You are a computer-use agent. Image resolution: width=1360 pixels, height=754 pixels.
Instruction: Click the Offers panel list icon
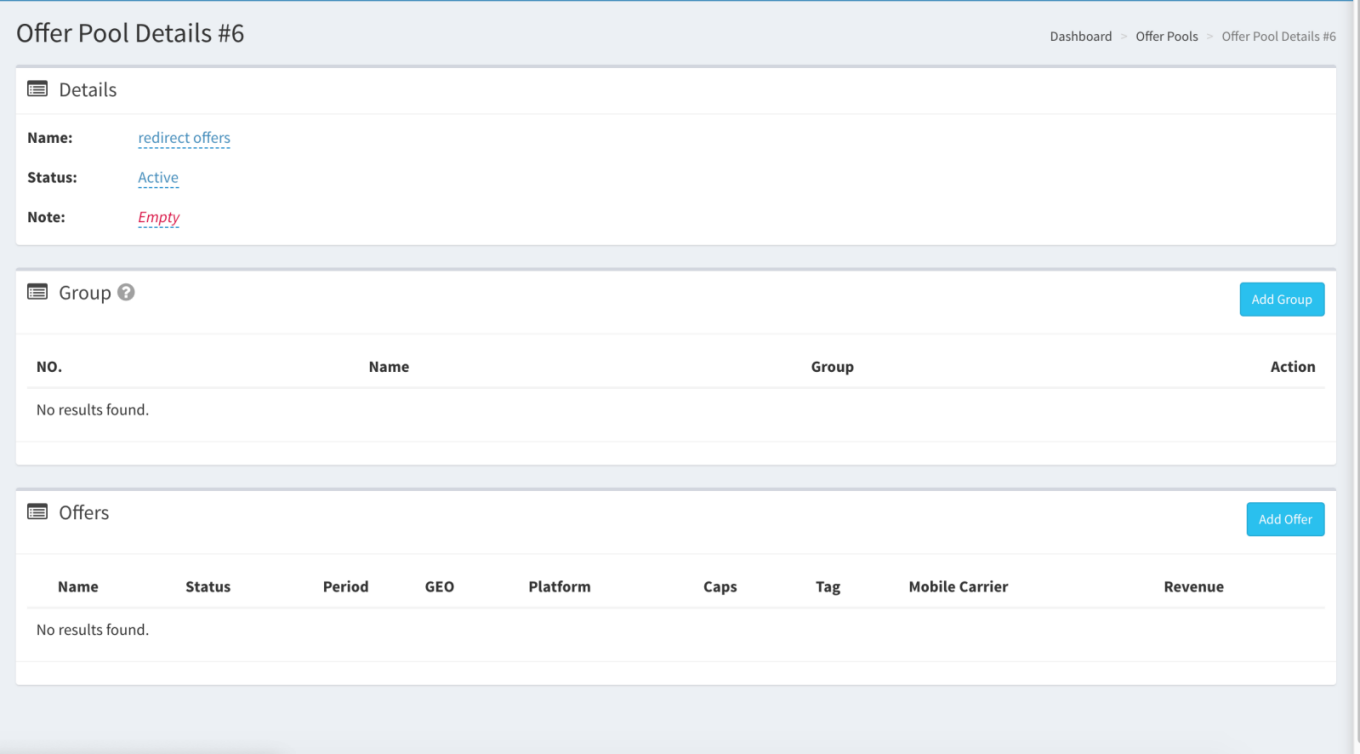click(37, 512)
